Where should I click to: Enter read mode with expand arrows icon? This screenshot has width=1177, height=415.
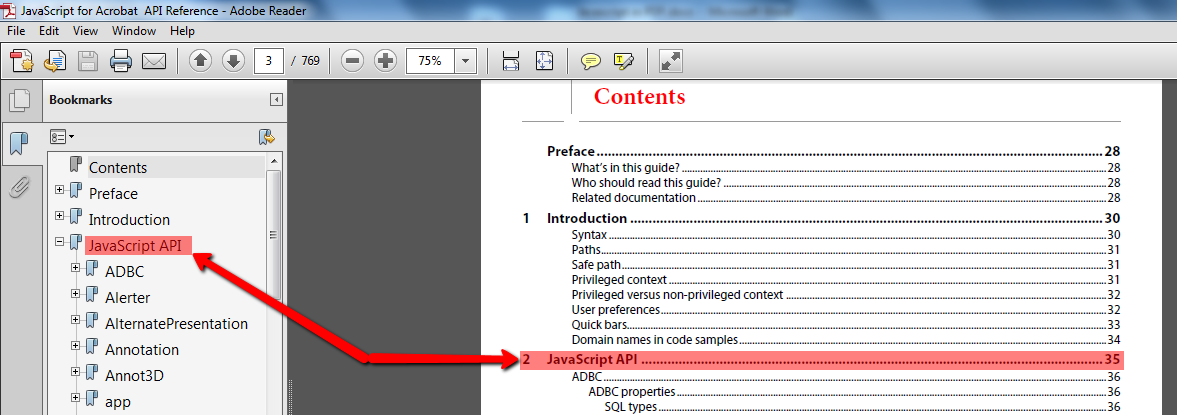[x=670, y=61]
